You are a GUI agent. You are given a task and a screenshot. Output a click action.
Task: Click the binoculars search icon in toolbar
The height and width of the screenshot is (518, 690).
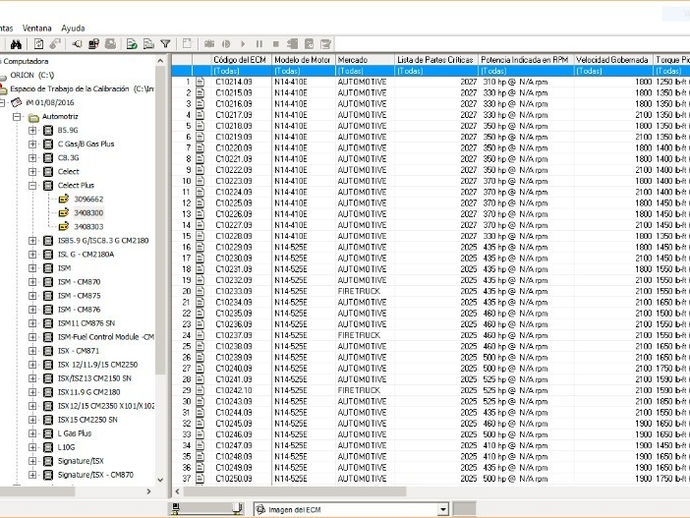[x=16, y=44]
